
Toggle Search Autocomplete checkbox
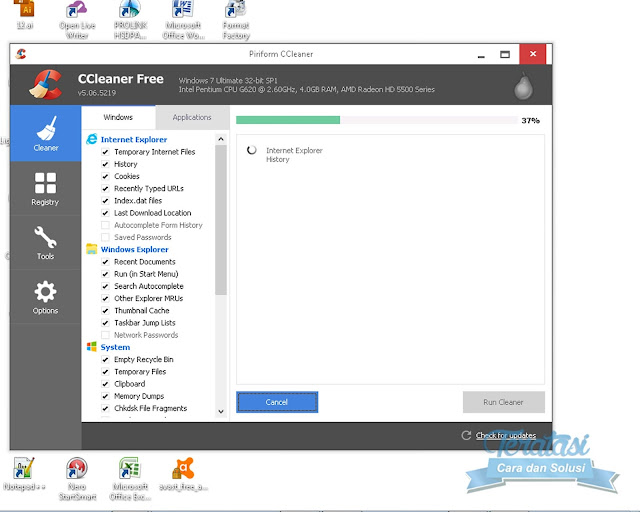click(x=105, y=286)
